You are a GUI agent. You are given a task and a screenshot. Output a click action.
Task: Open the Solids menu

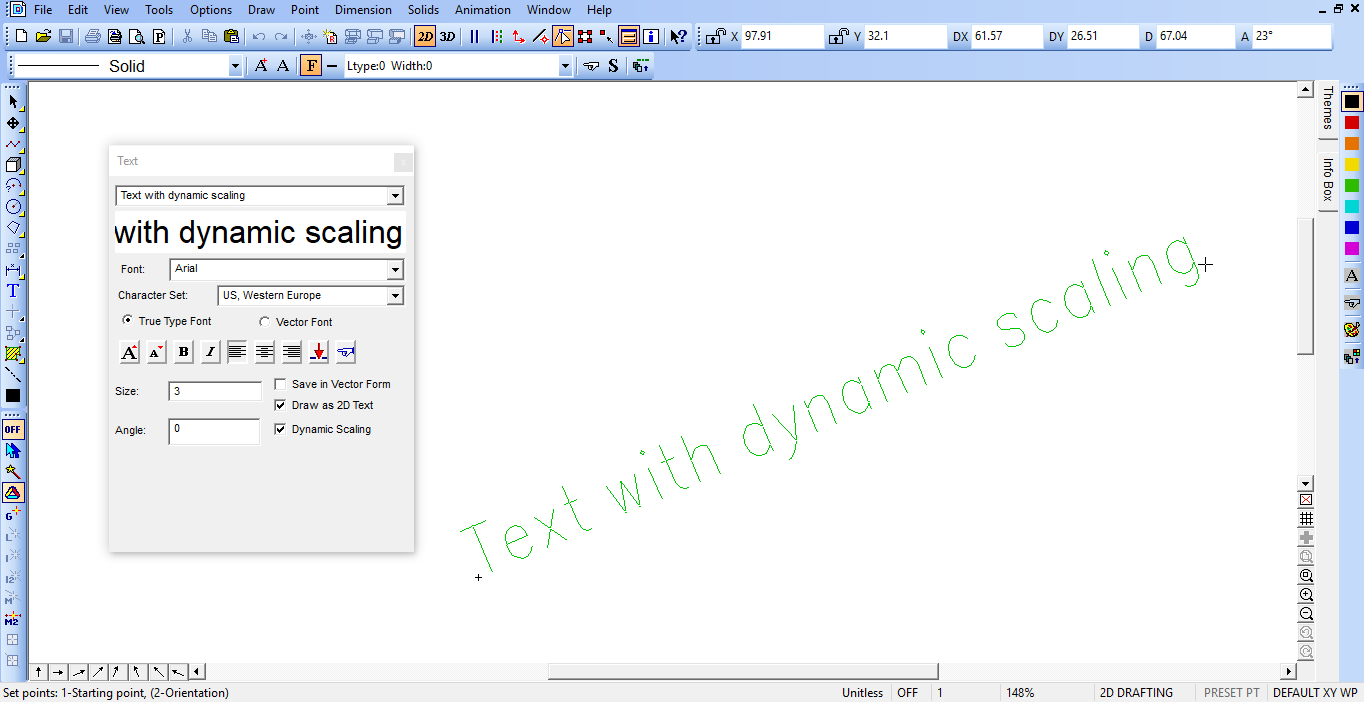coord(423,10)
